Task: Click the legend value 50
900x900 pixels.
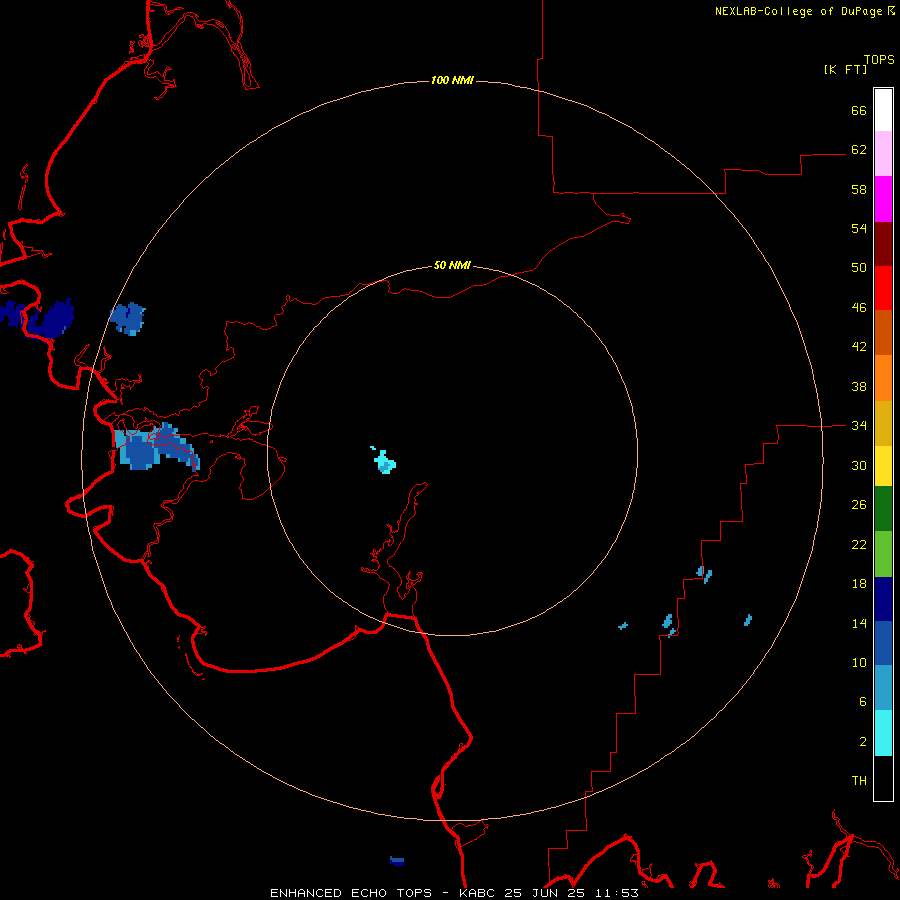Action: pos(859,268)
